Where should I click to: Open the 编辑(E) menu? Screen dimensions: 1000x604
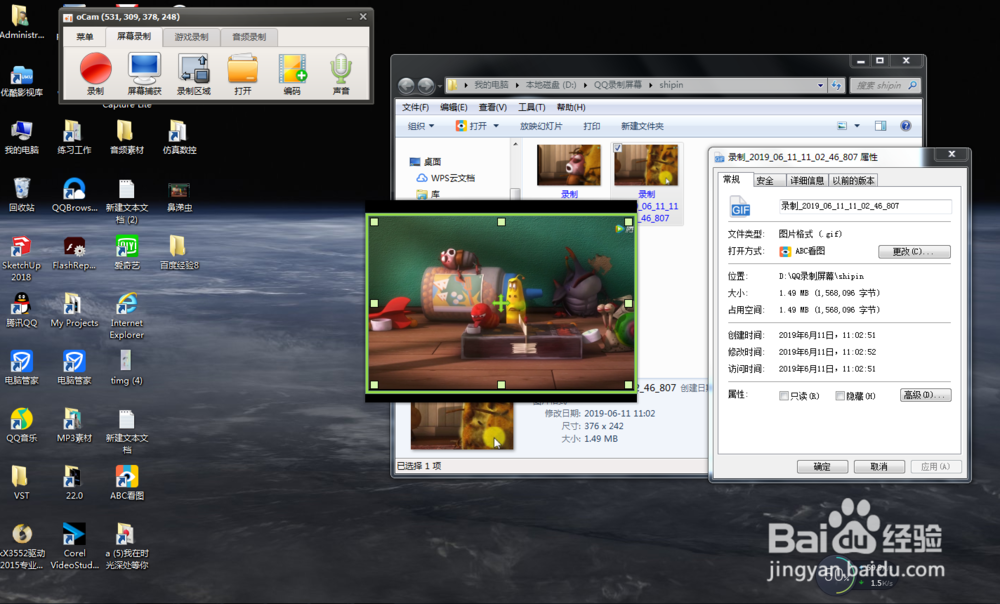[x=453, y=107]
